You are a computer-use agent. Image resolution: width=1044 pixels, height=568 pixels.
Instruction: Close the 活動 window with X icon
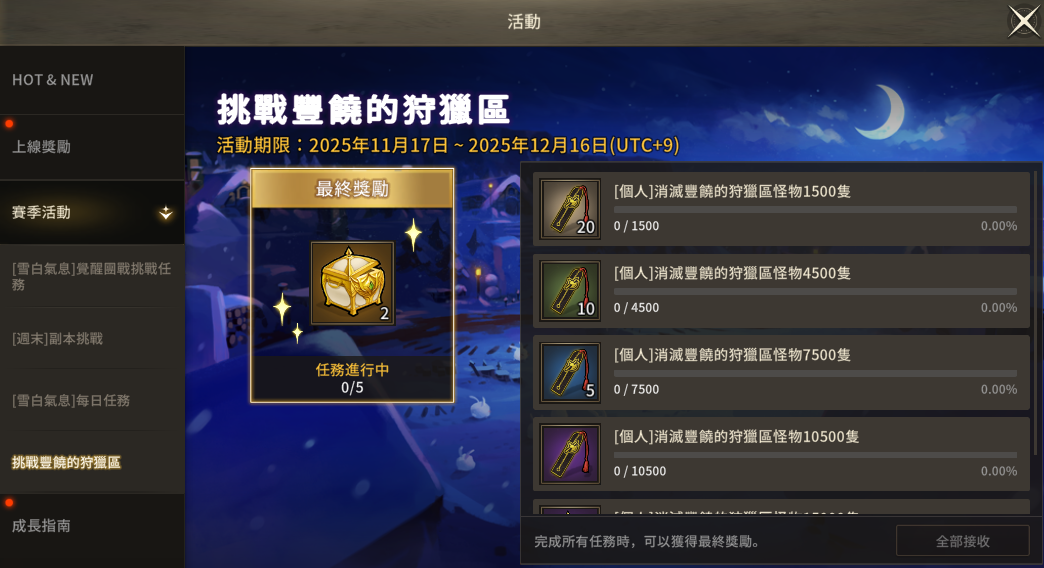pyautogui.click(x=1023, y=21)
